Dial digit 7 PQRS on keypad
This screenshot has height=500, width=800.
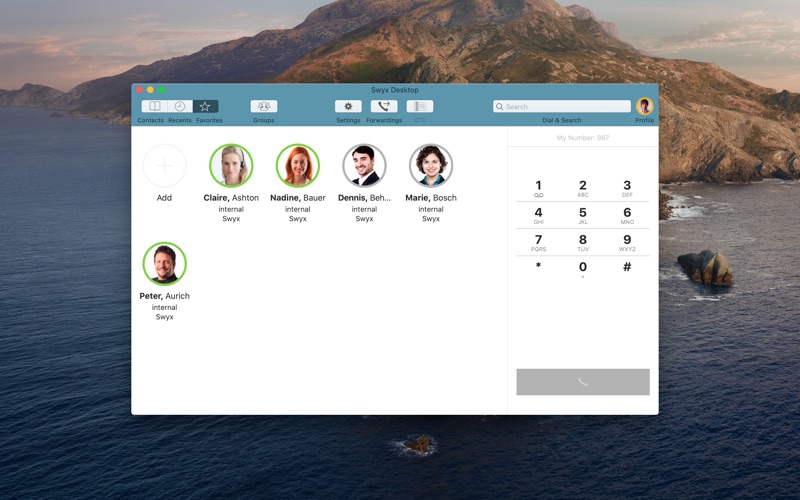tap(538, 242)
